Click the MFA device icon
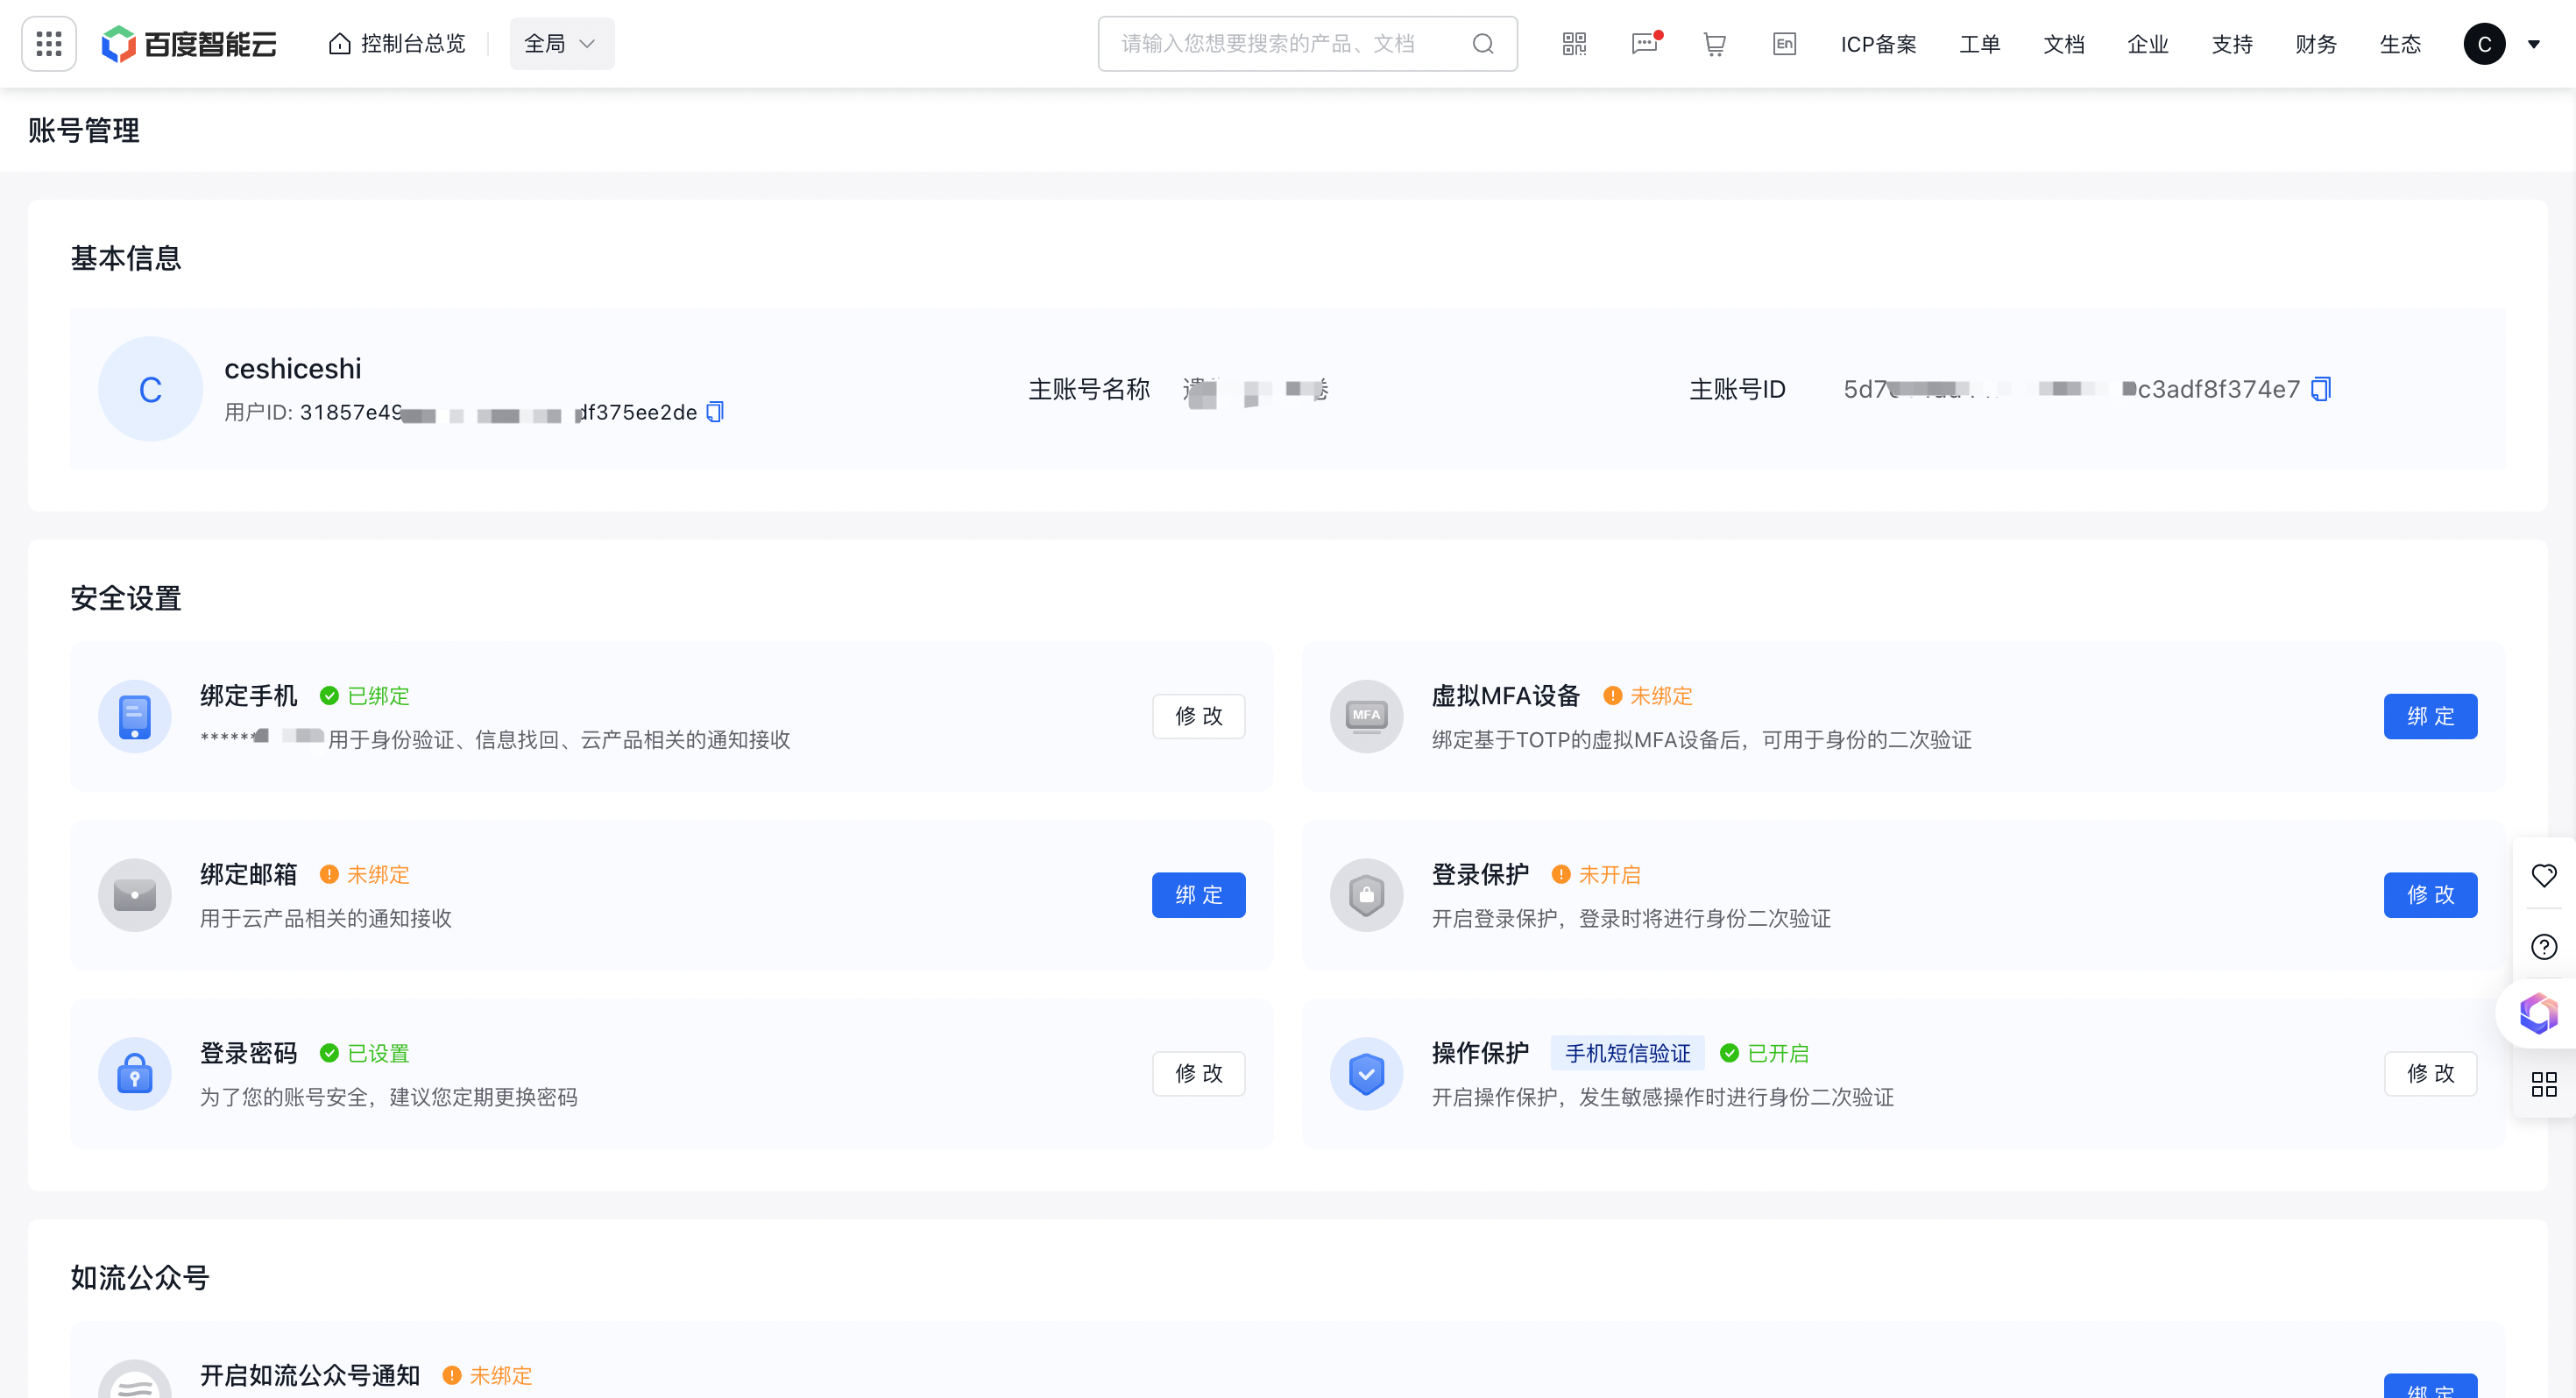Screen dimensions: 2576x1398 pyautogui.click(x=1366, y=716)
